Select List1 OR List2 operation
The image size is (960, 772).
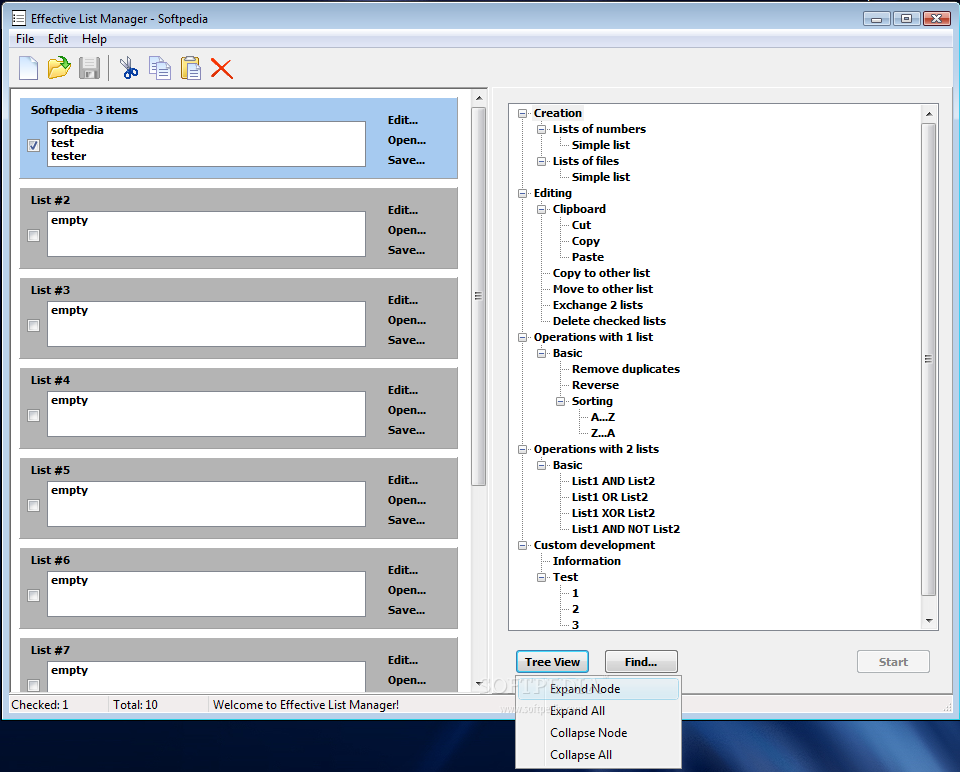(610, 497)
